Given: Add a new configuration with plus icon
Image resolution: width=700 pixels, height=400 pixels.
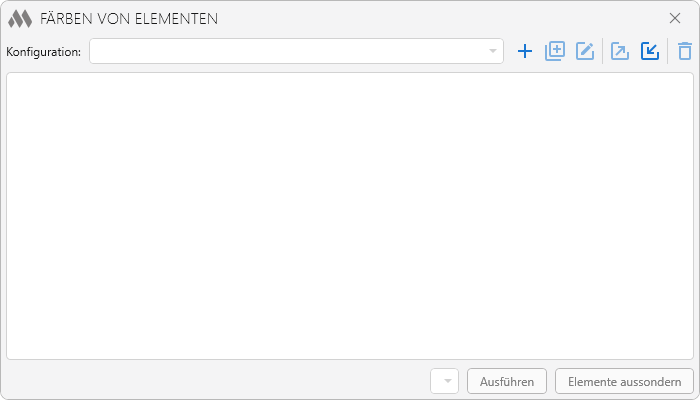Looking at the screenshot, I should 524,51.
